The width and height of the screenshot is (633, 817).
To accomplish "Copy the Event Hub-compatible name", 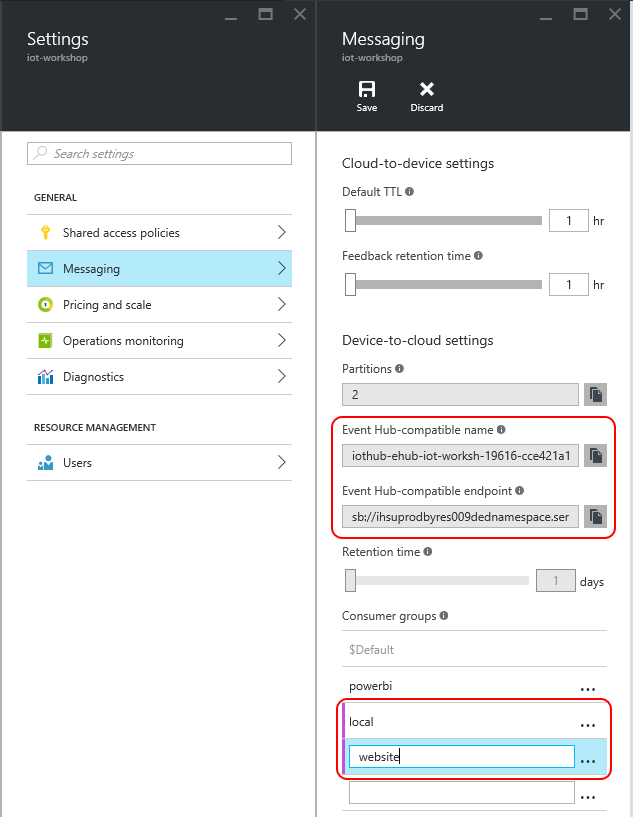I will 595,456.
